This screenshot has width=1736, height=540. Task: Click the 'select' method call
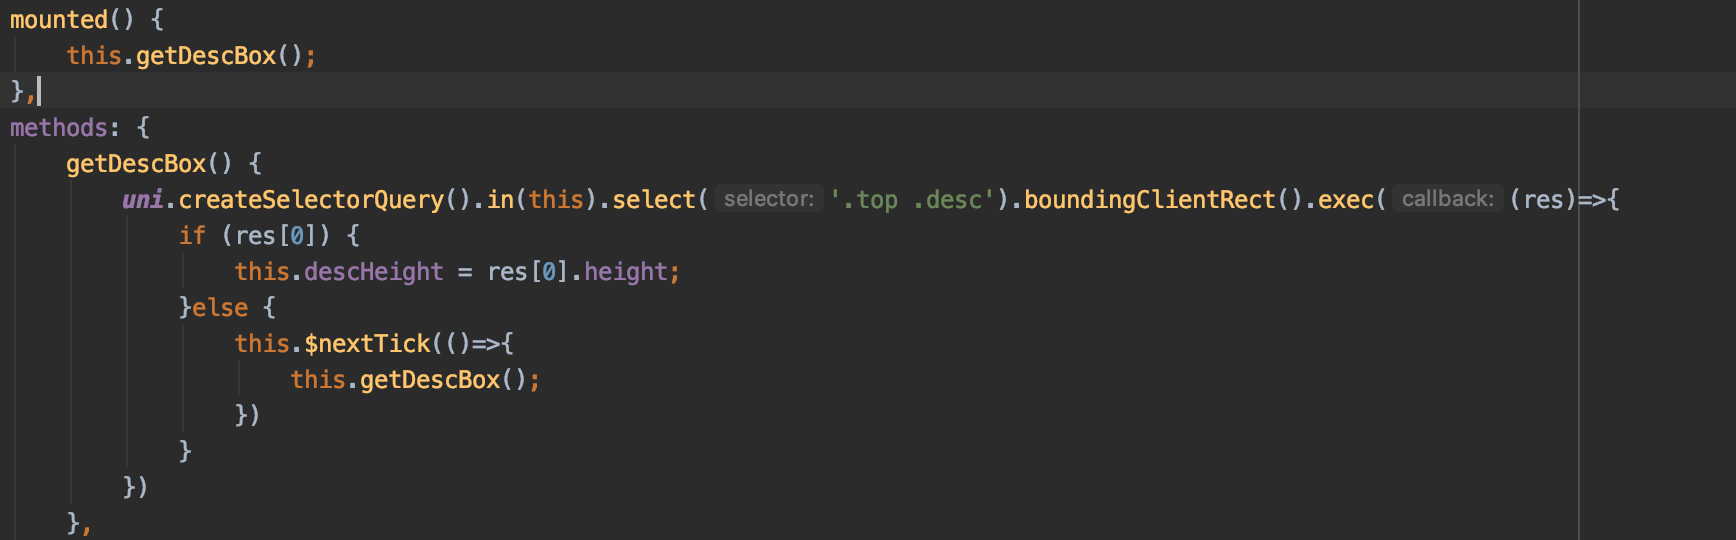[x=653, y=200]
